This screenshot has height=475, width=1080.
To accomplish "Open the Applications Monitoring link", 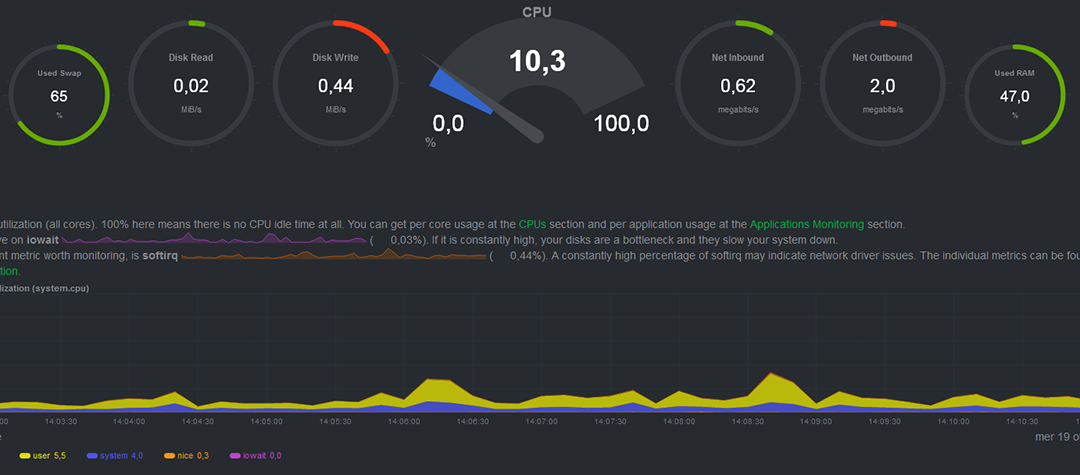I will click(807, 224).
